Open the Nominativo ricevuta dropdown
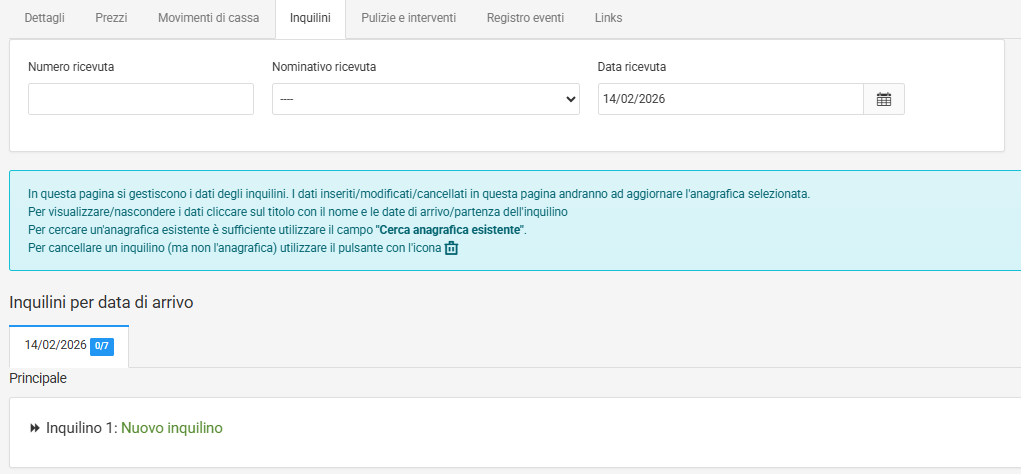 coord(425,99)
